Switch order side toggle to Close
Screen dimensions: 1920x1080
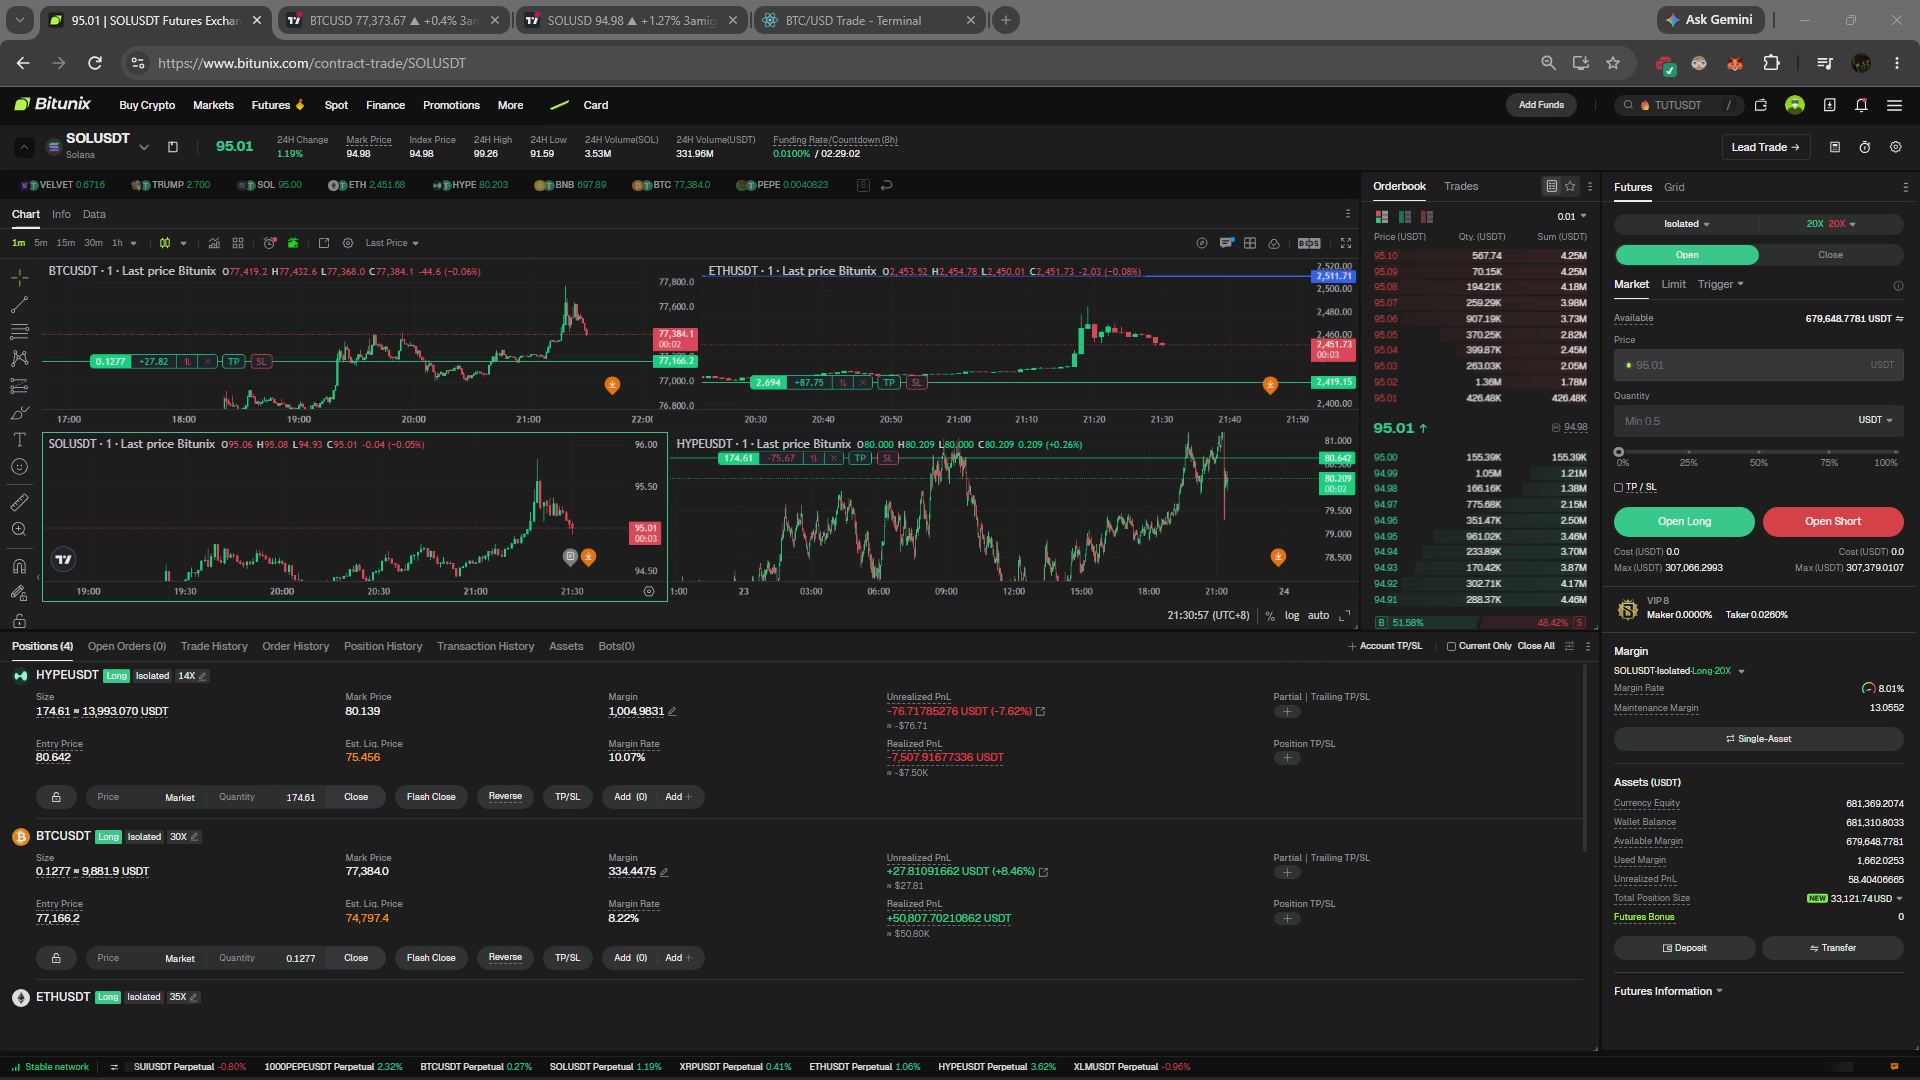[1830, 255]
